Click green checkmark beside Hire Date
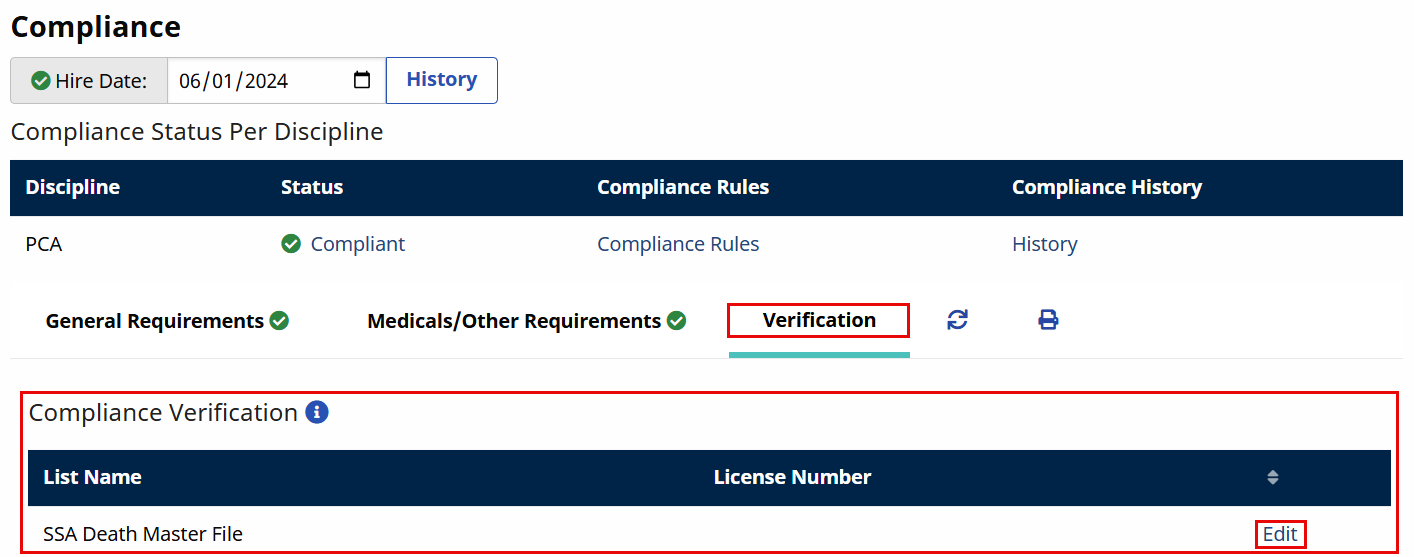The image size is (1414, 557). [41, 81]
